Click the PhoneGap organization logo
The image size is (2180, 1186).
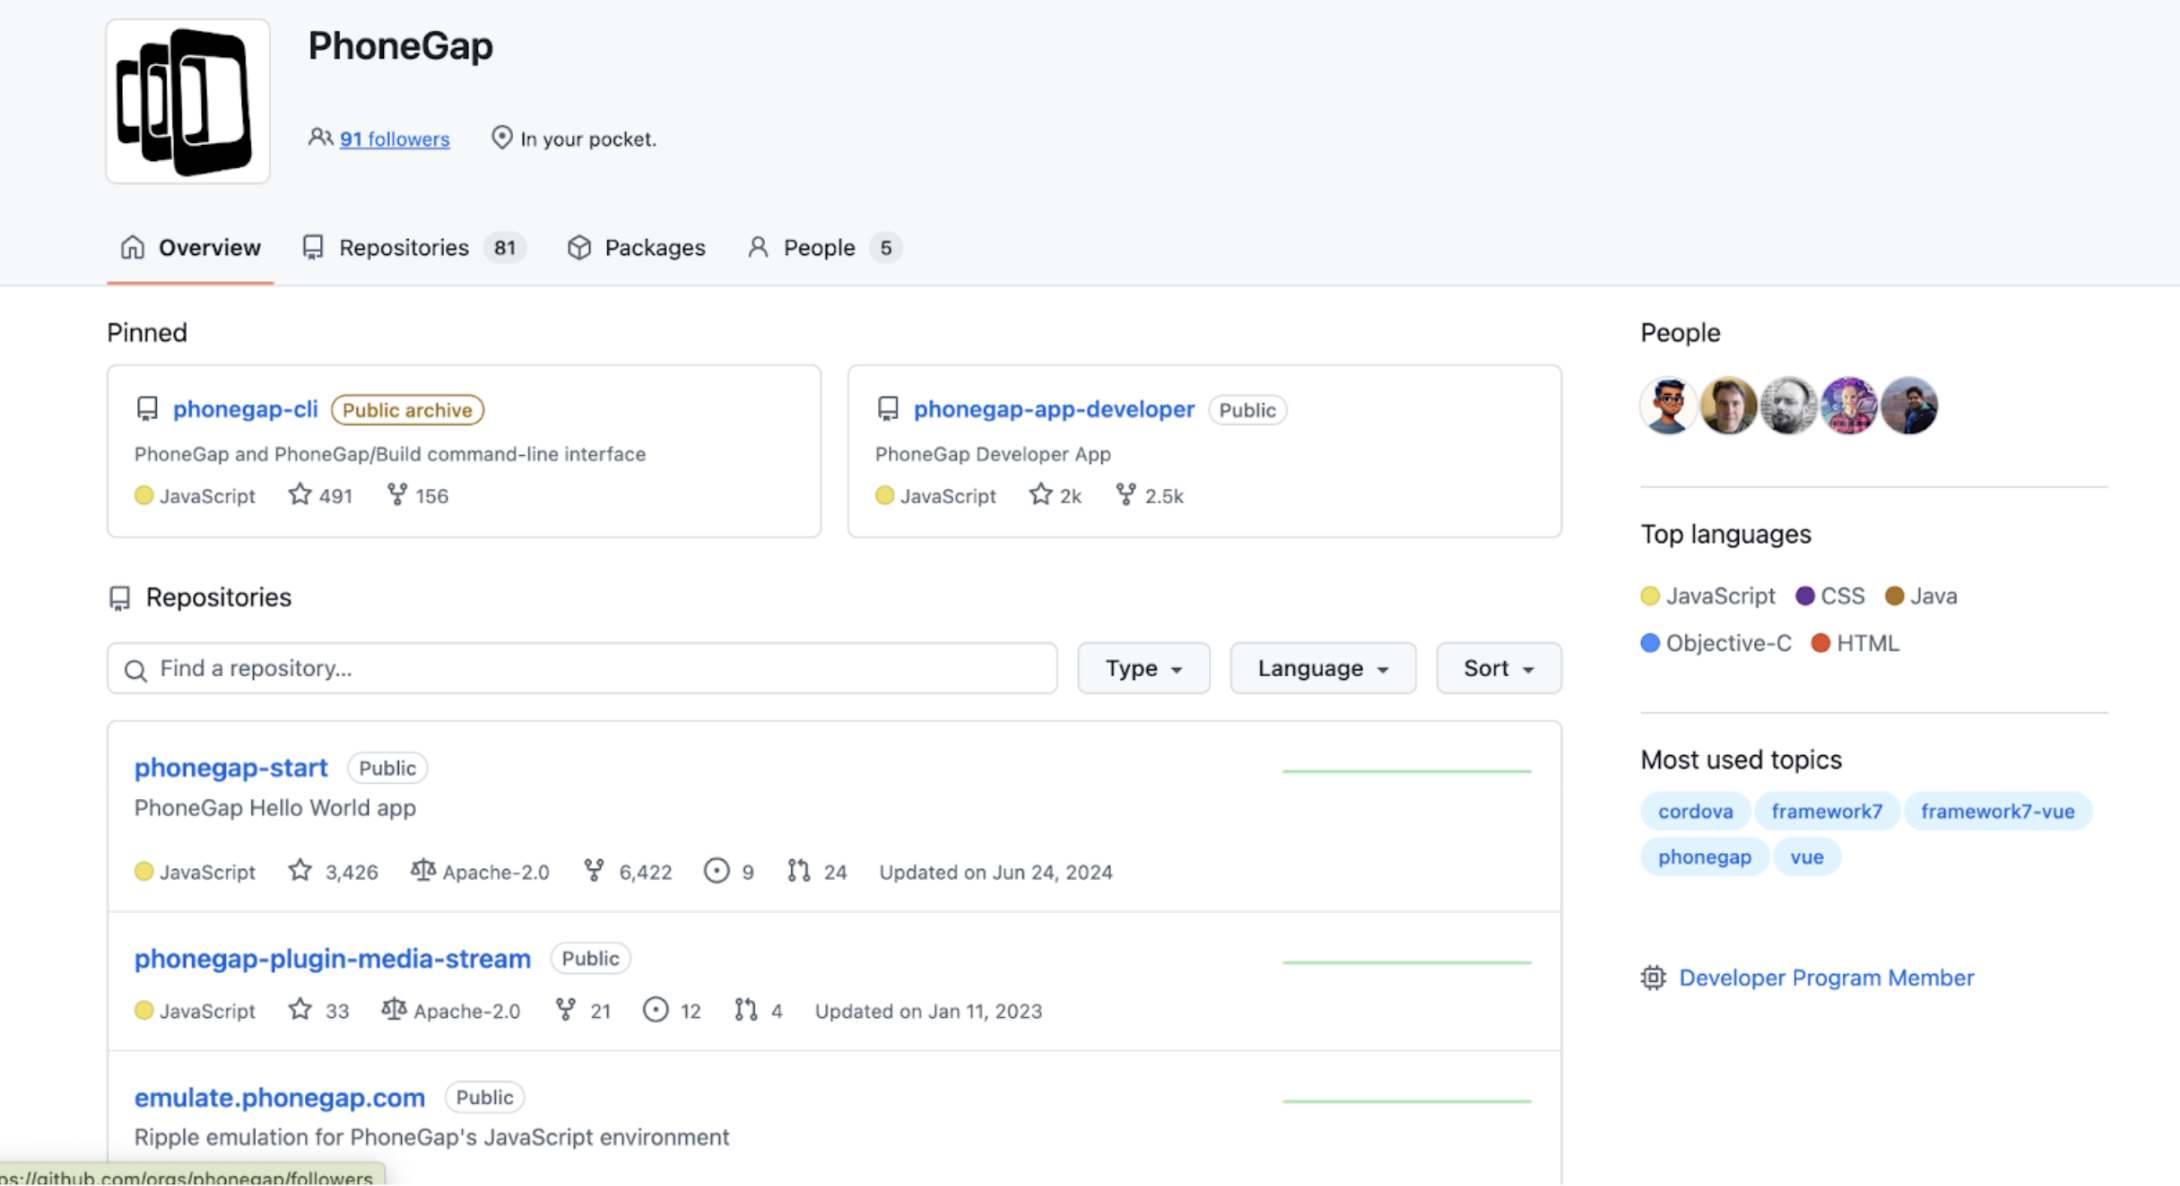[186, 98]
